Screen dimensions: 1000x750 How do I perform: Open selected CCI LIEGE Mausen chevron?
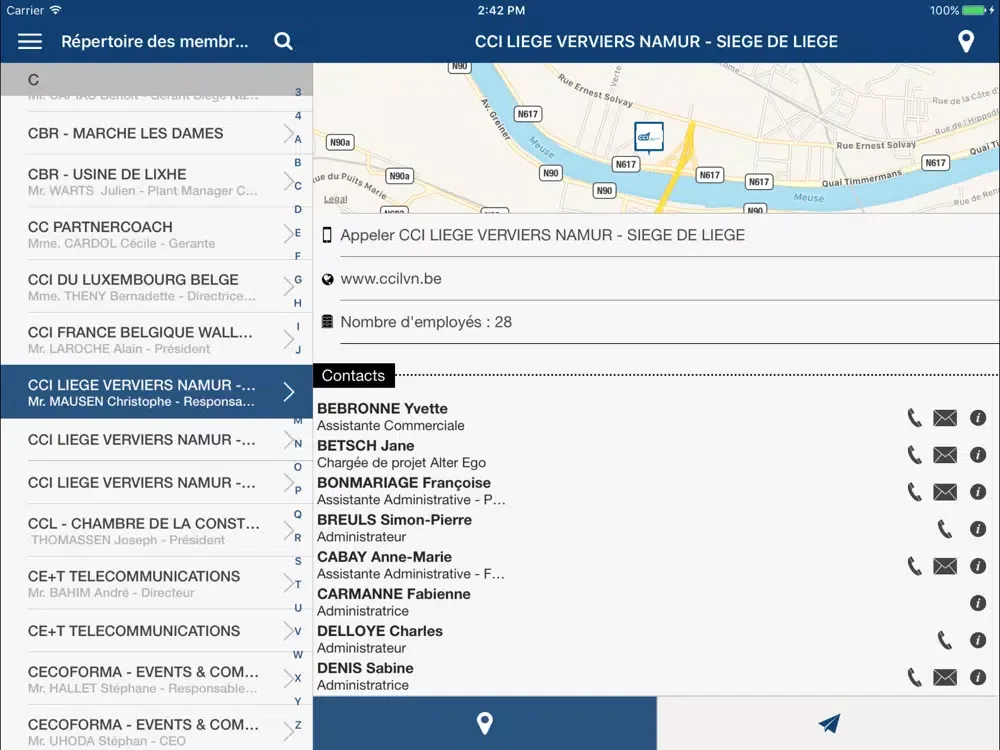[x=289, y=392]
